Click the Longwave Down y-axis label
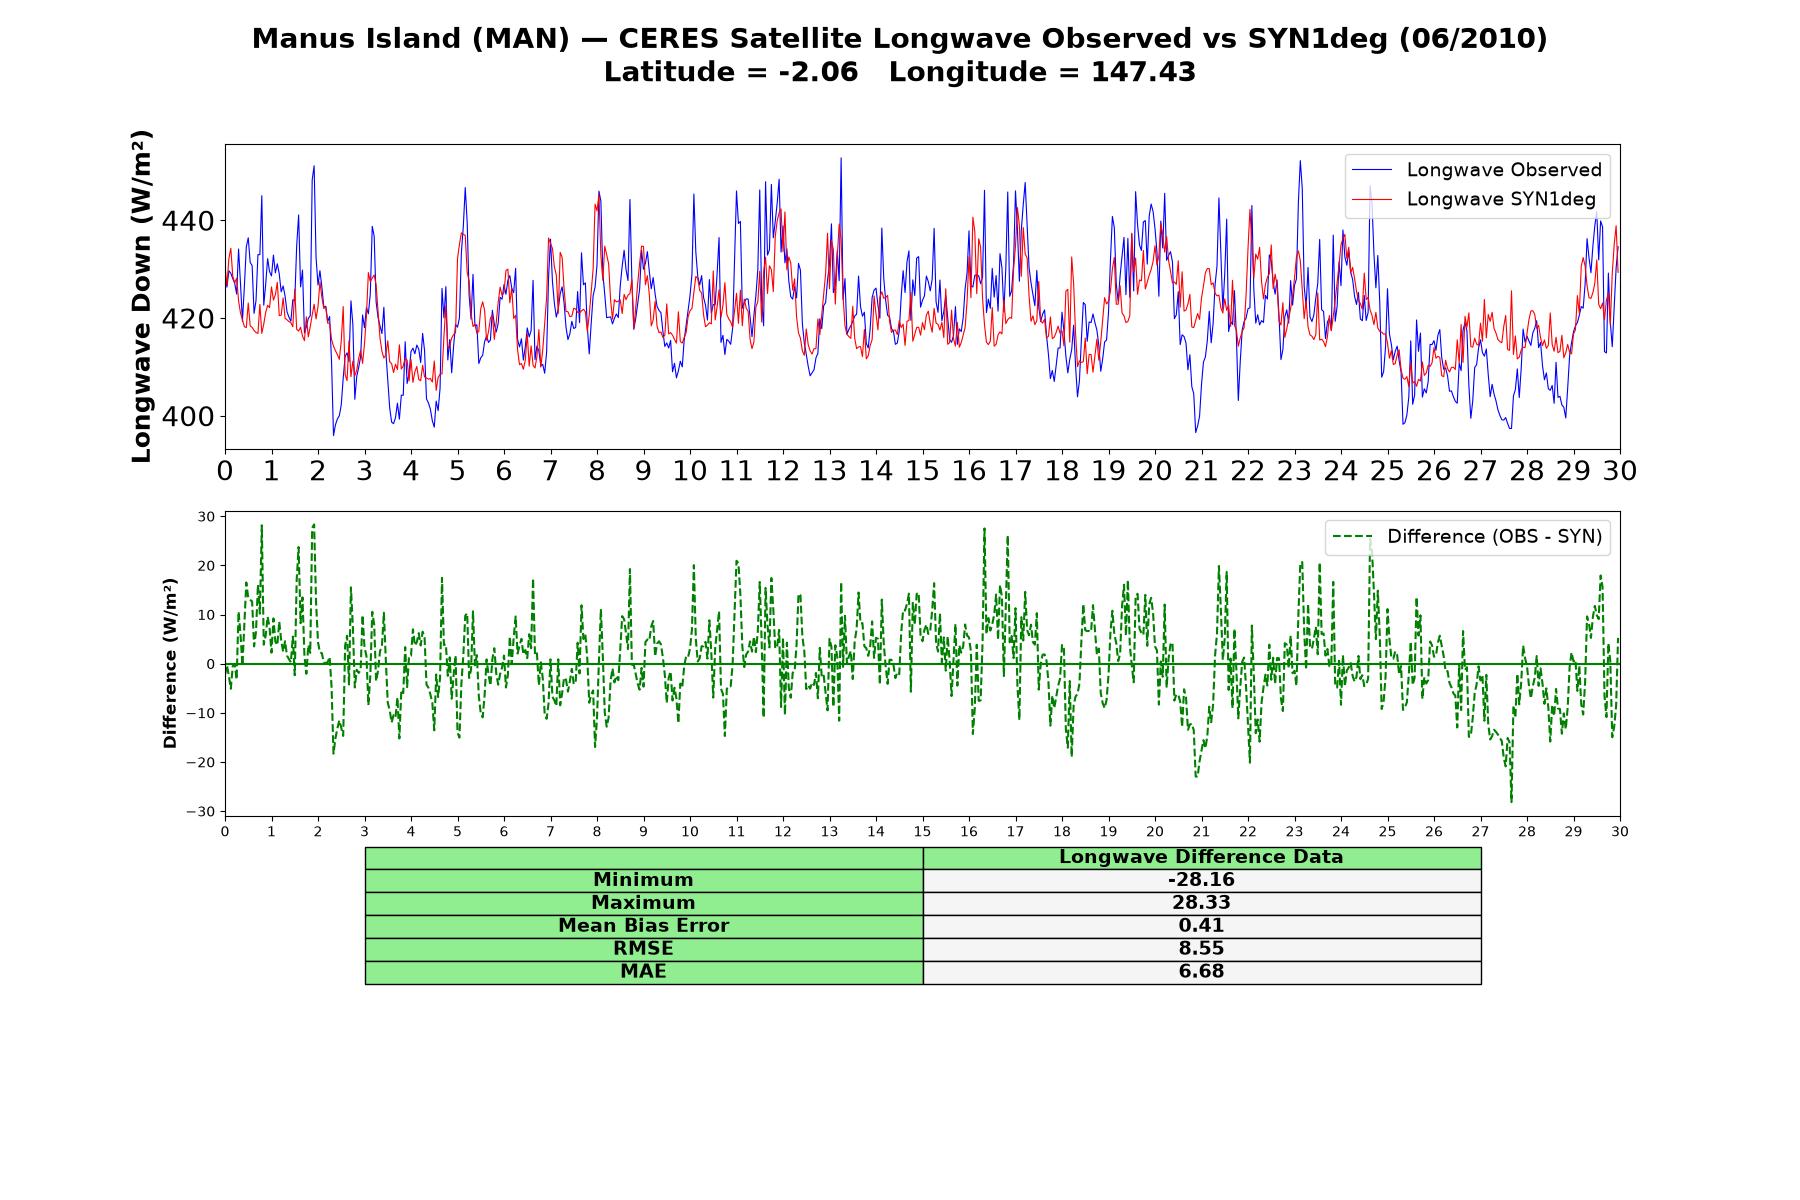The width and height of the screenshot is (1800, 1200). (141, 296)
